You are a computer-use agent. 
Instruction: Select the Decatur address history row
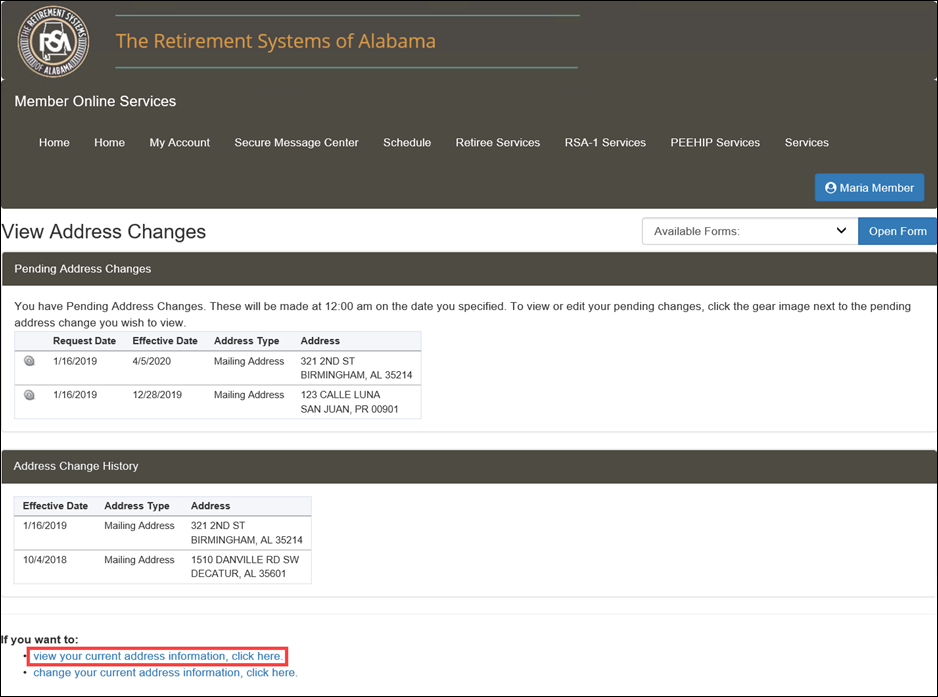(162, 566)
